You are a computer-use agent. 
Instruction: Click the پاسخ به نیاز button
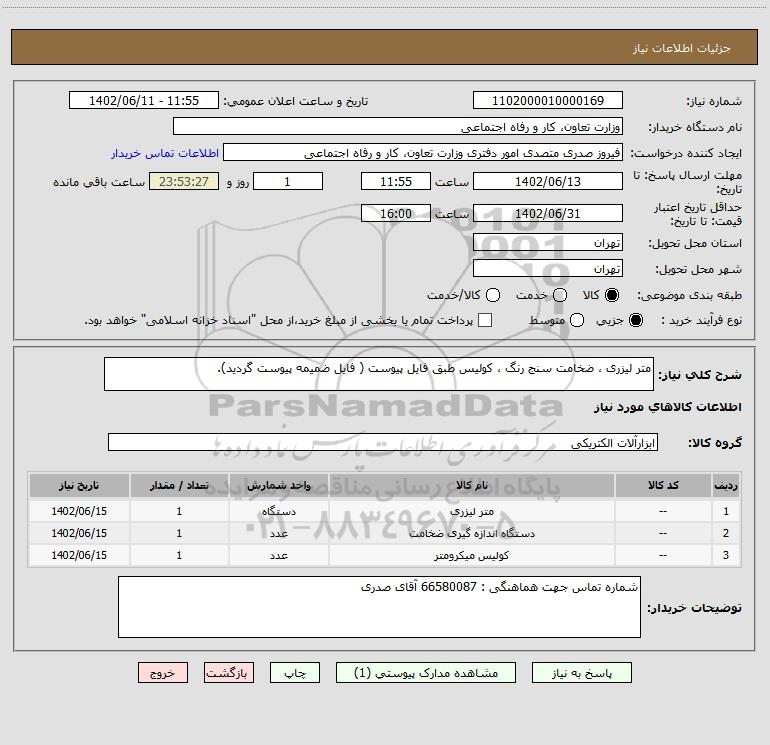click(582, 673)
